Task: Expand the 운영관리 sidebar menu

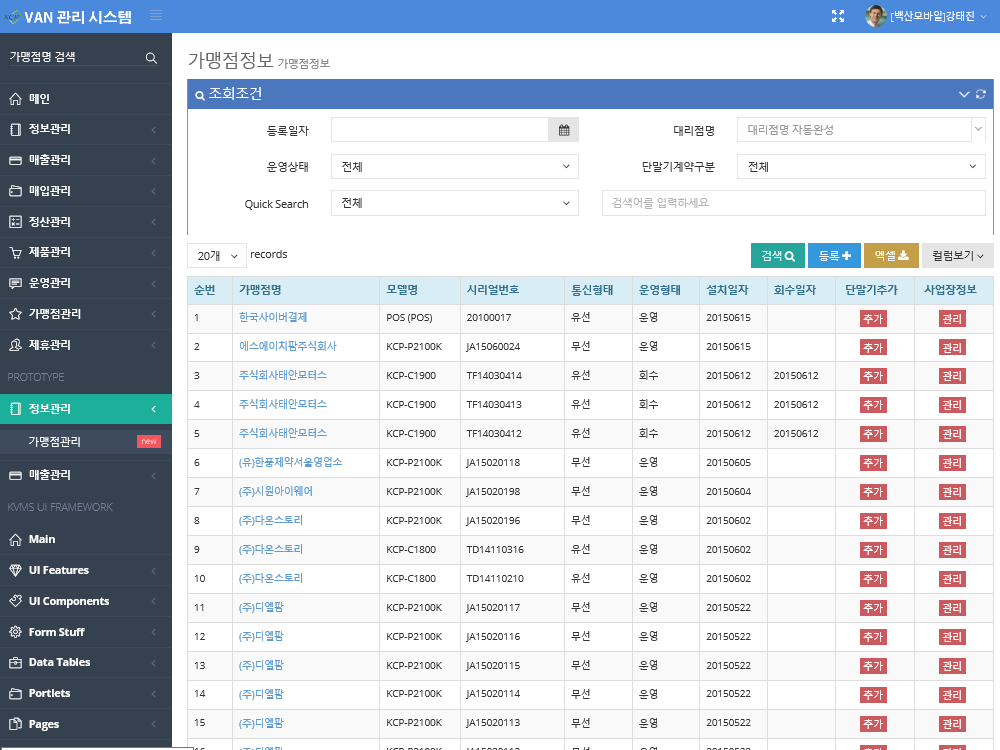Action: pos(85,283)
